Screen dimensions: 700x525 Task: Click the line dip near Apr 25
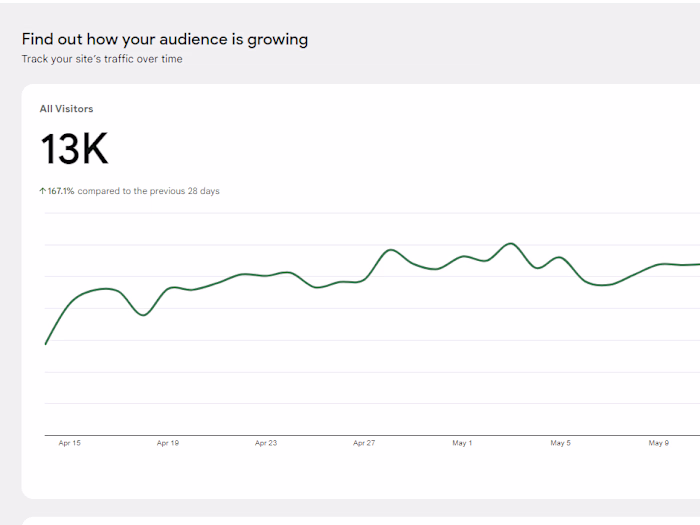(x=317, y=287)
